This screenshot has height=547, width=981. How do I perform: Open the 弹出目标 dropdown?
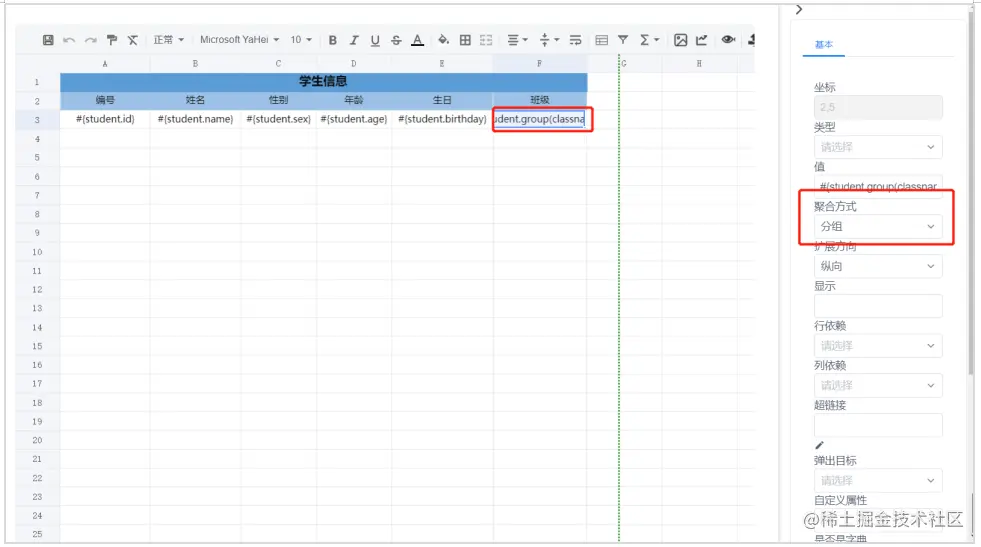coord(878,481)
